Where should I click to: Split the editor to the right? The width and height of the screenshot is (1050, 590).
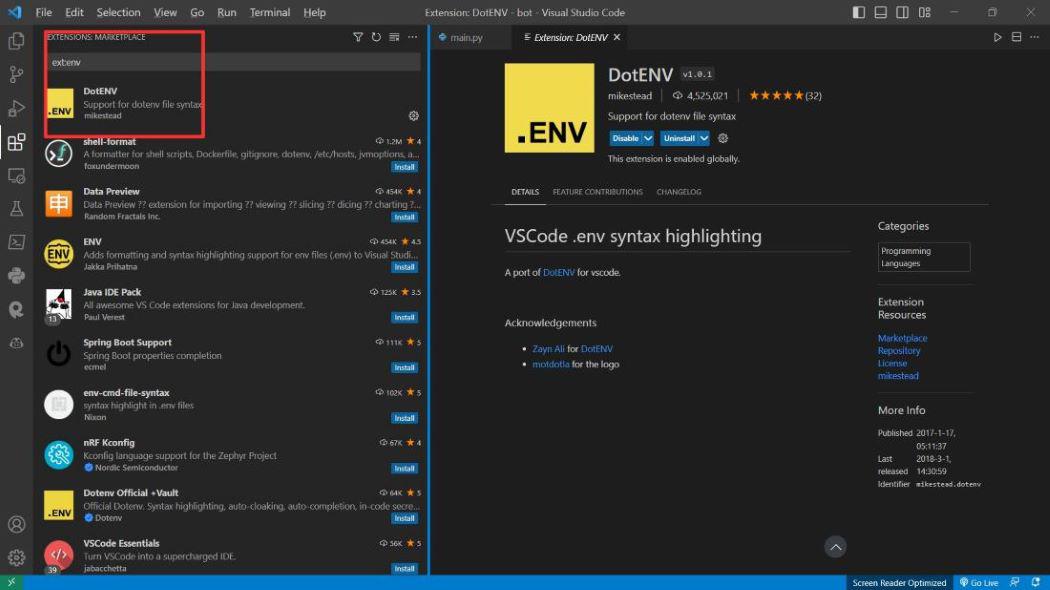[1016, 37]
